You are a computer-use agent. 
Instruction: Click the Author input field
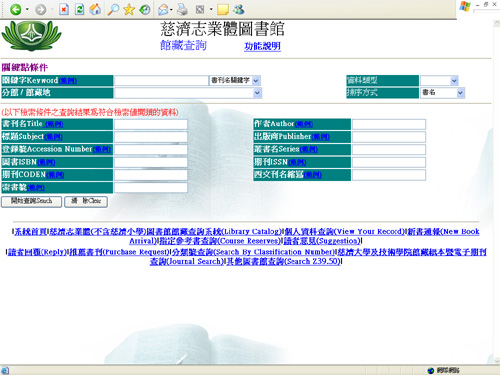pos(389,124)
